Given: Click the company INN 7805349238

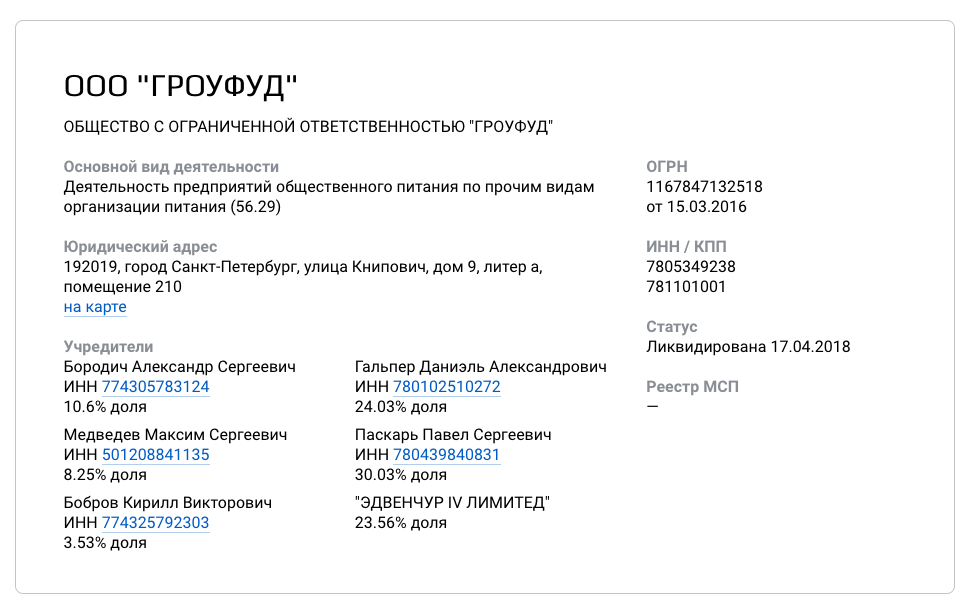Looking at the screenshot, I should click(691, 267).
